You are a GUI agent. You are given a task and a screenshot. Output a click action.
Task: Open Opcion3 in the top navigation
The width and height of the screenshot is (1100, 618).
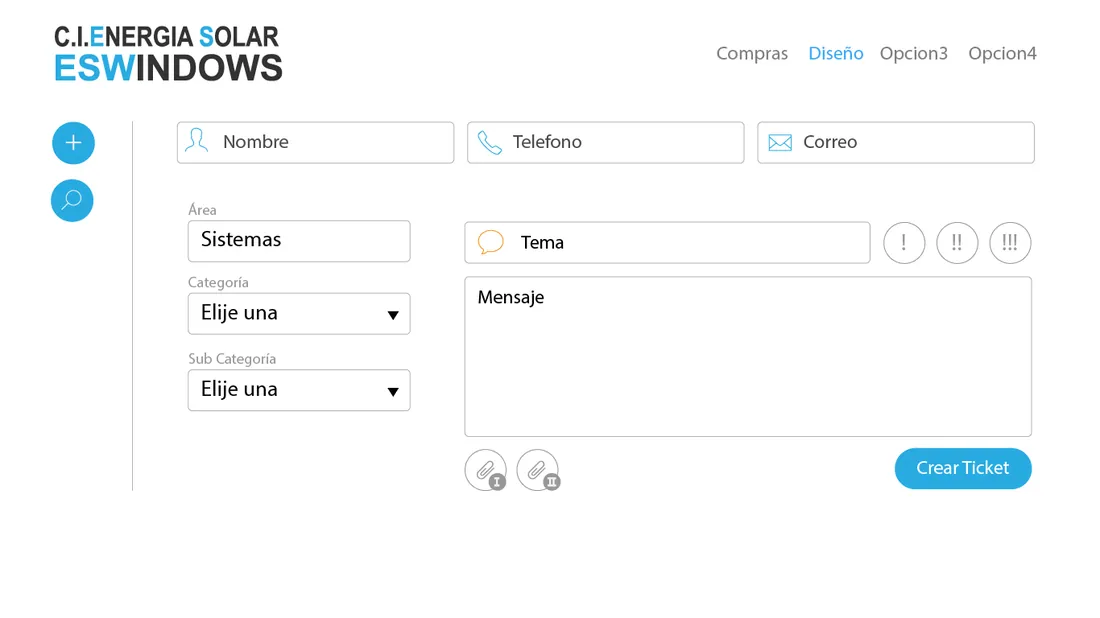tap(913, 54)
